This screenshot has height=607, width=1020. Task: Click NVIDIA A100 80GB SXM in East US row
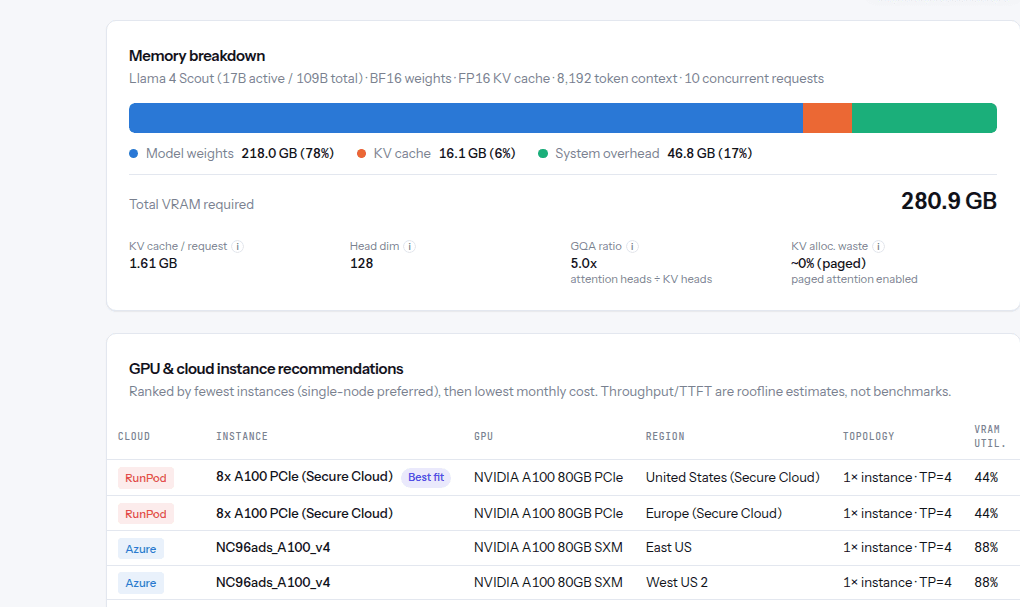[548, 548]
